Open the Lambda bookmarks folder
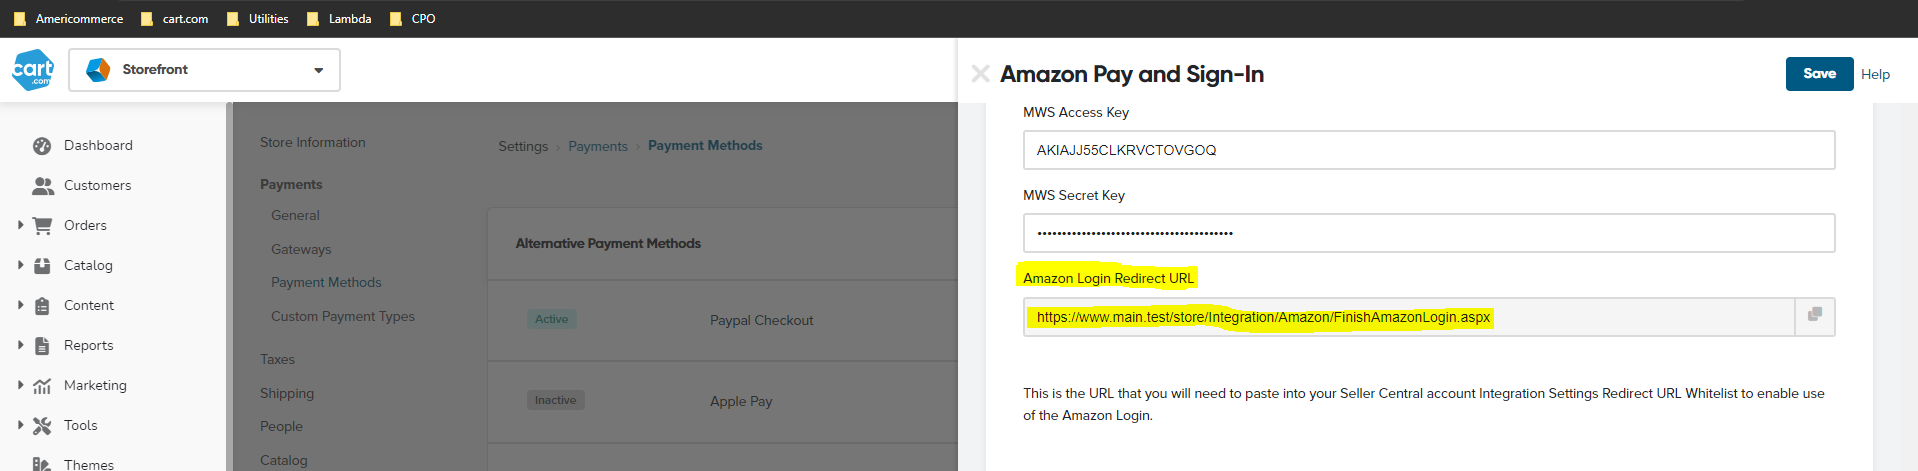This screenshot has height=471, width=1918. pos(339,18)
